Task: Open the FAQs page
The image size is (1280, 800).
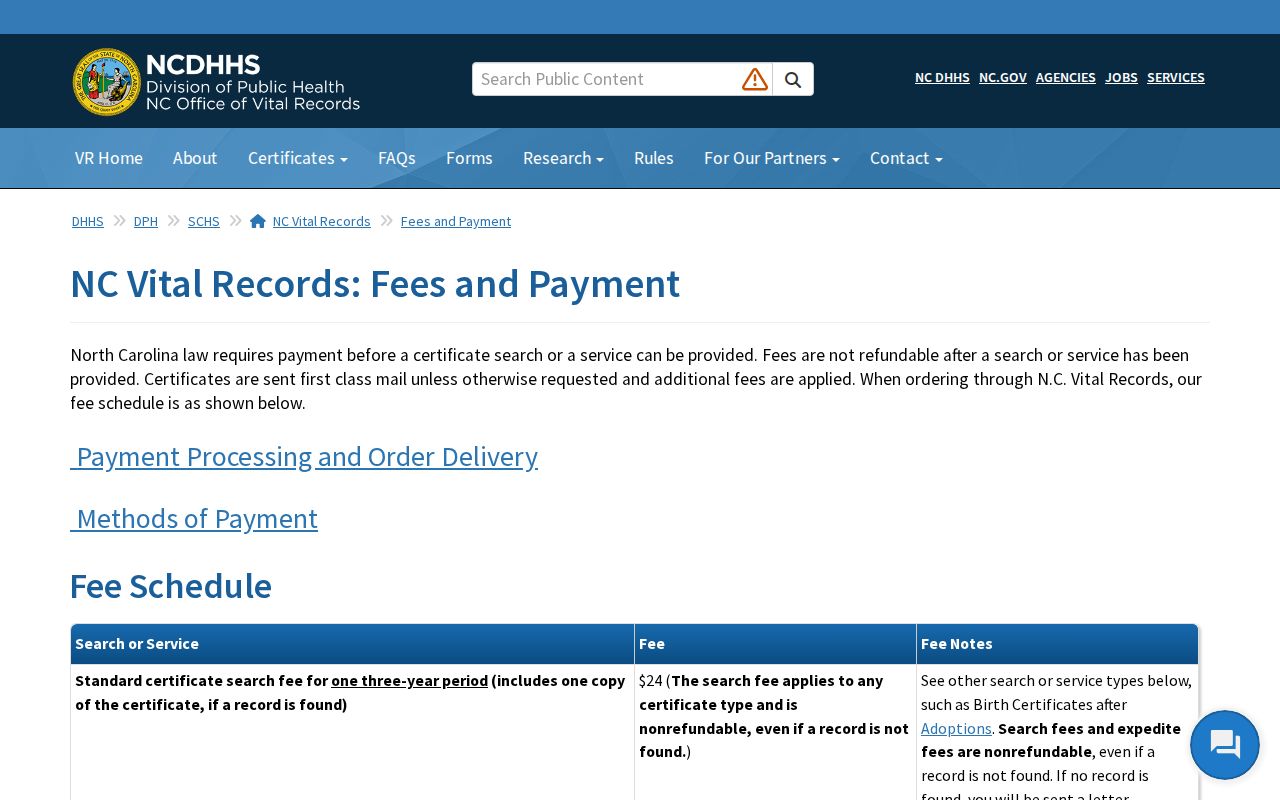Action: click(397, 158)
